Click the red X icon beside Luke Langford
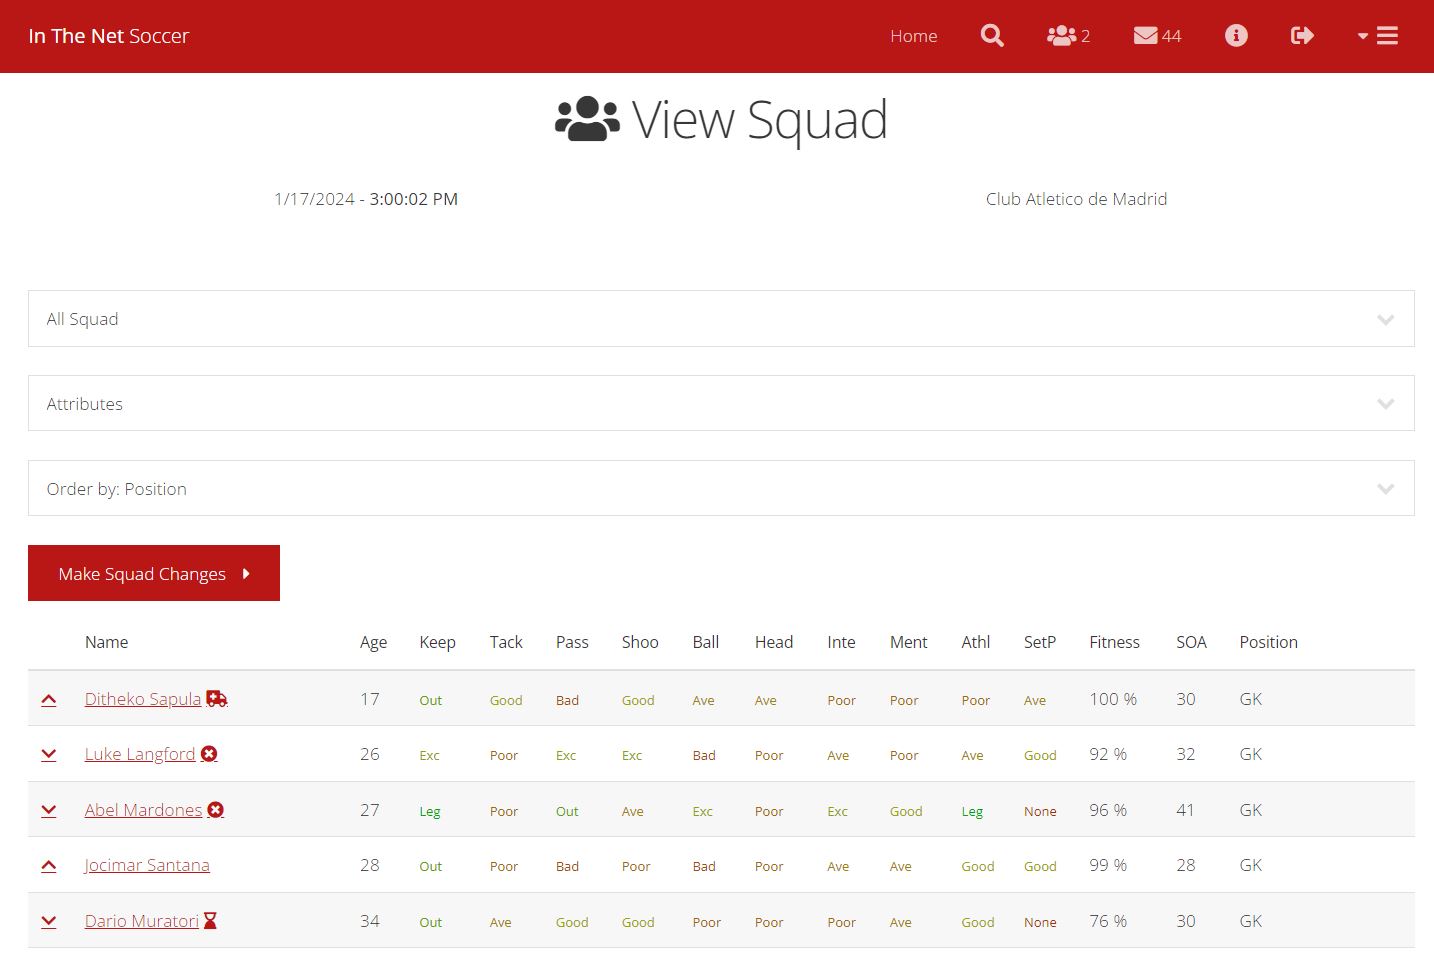 coord(209,754)
